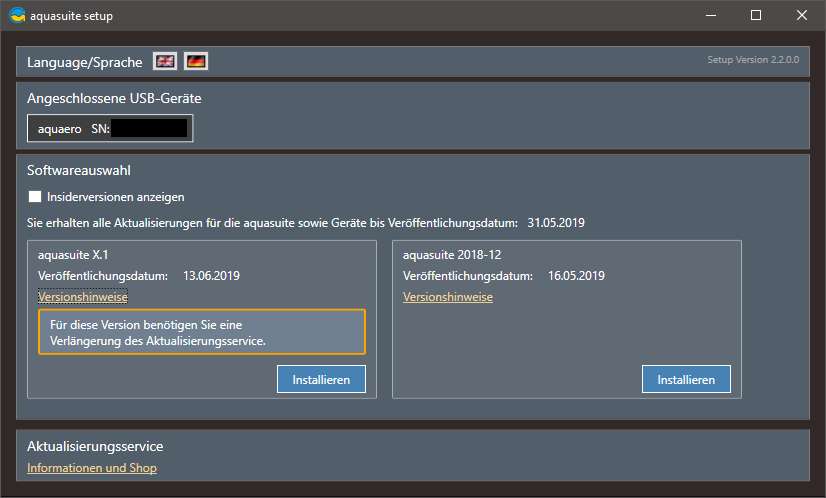Viewport: 826px width, 498px height.
Task: Close the aquasuite setup window
Action: (801, 15)
